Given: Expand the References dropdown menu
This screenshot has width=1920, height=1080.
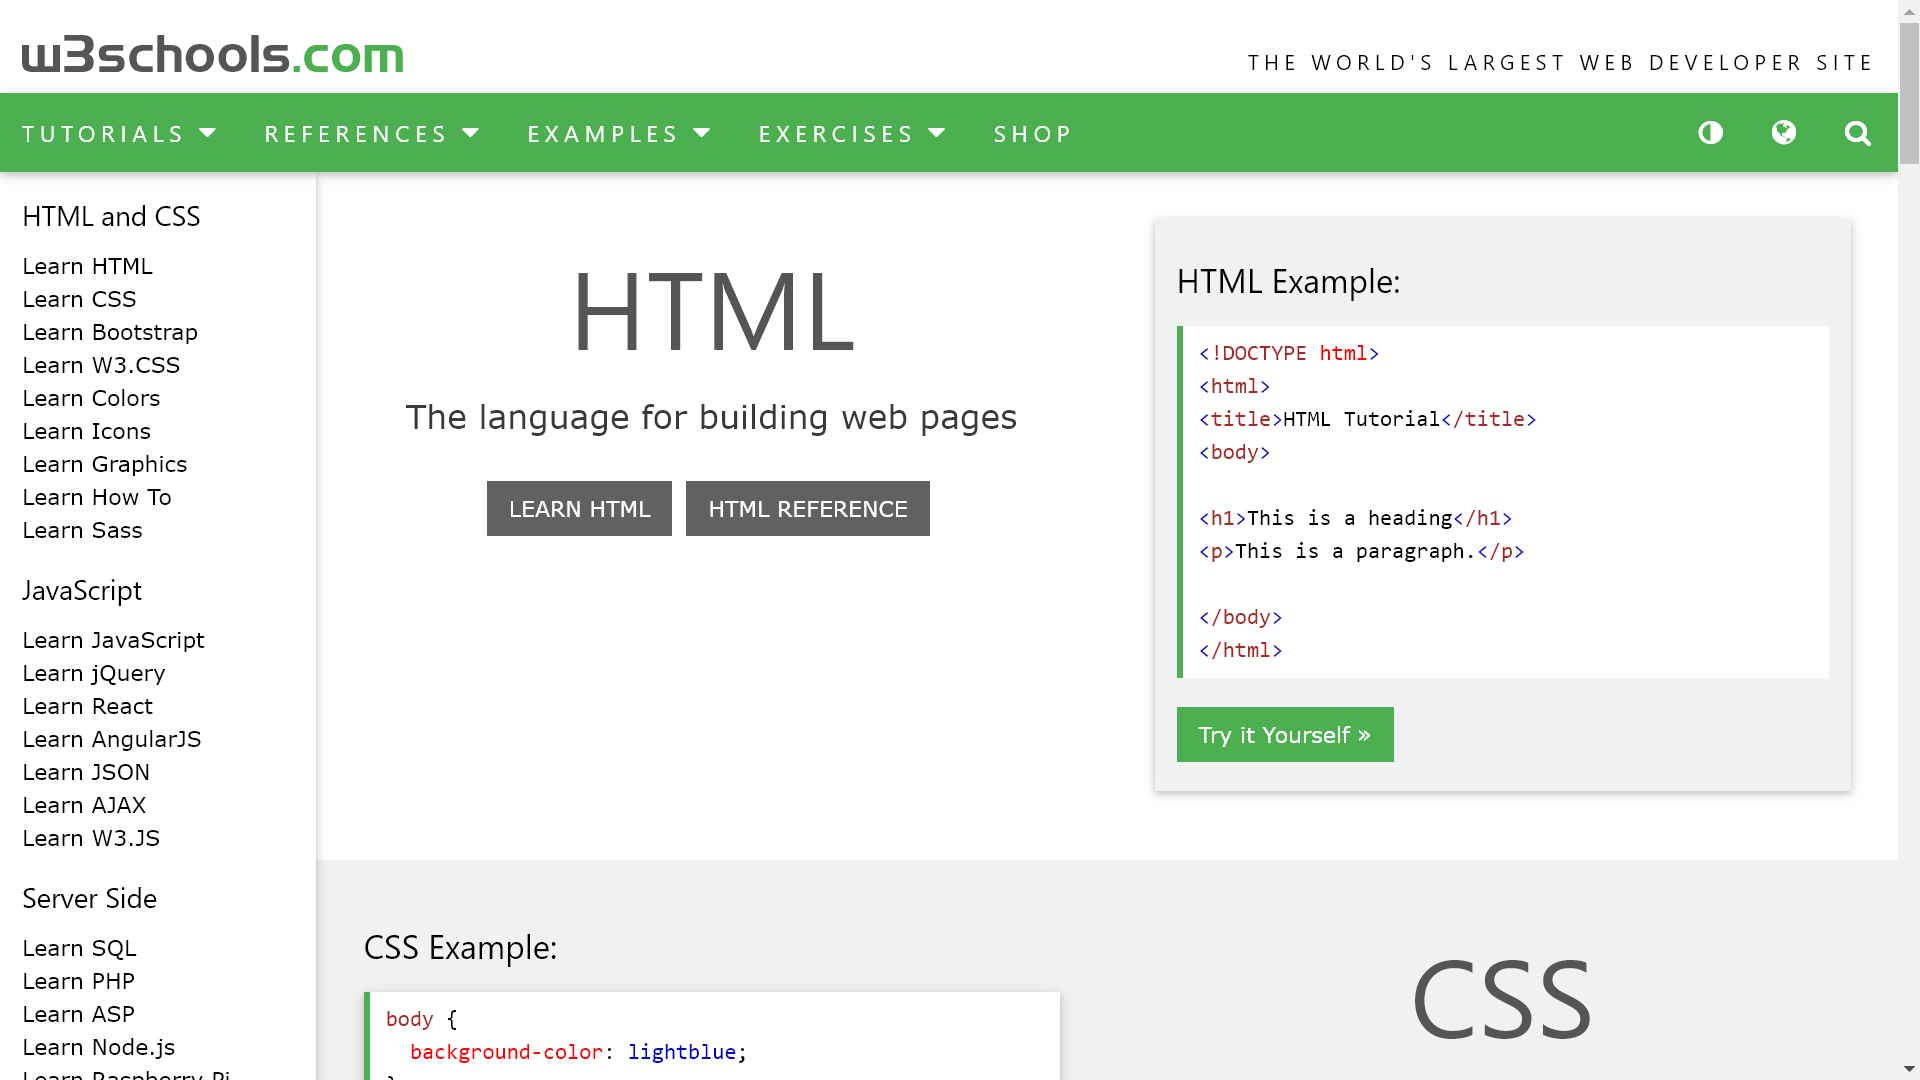Looking at the screenshot, I should coord(372,133).
